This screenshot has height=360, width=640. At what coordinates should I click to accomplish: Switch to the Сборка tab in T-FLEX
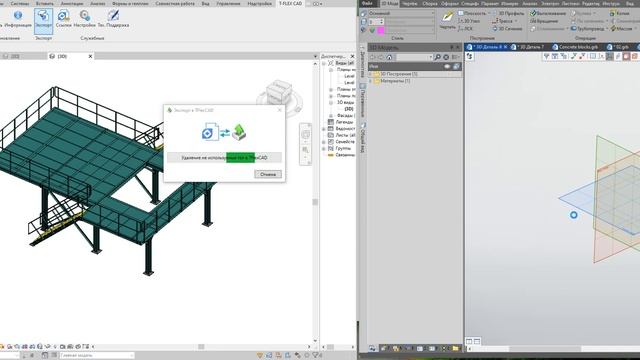click(x=429, y=3)
